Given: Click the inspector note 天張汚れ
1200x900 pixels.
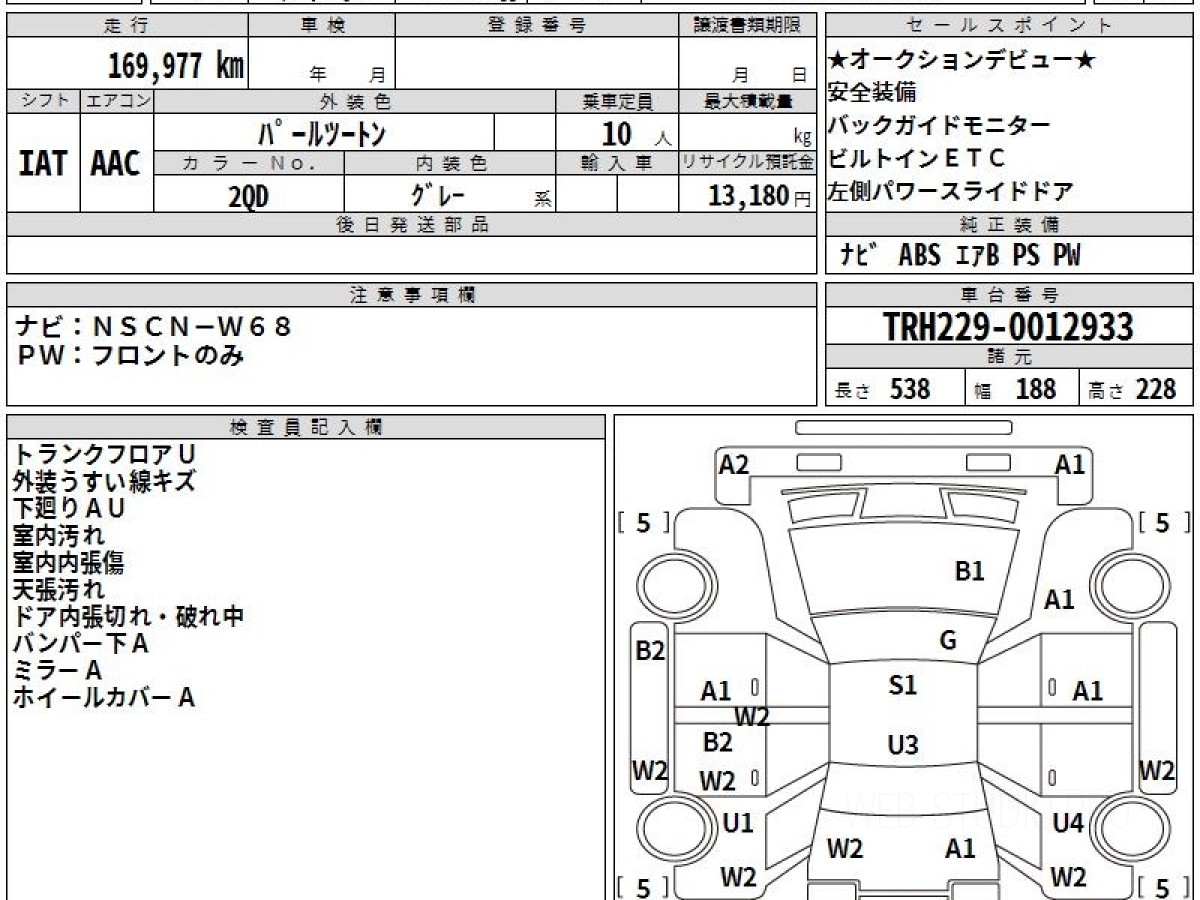Looking at the screenshot, I should 58,589.
